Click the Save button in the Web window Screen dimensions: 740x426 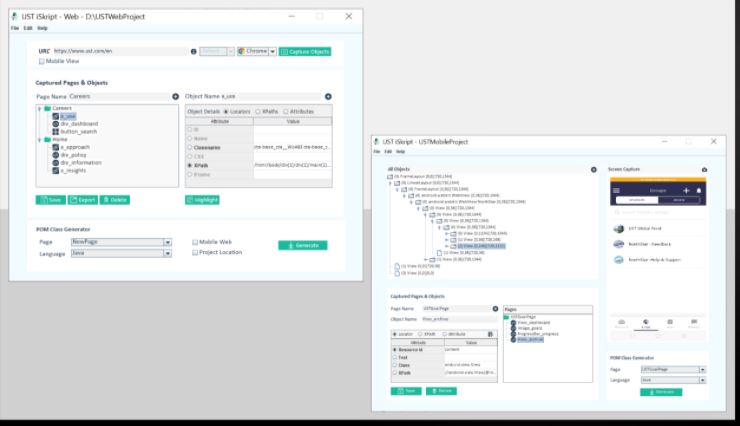click(50, 200)
